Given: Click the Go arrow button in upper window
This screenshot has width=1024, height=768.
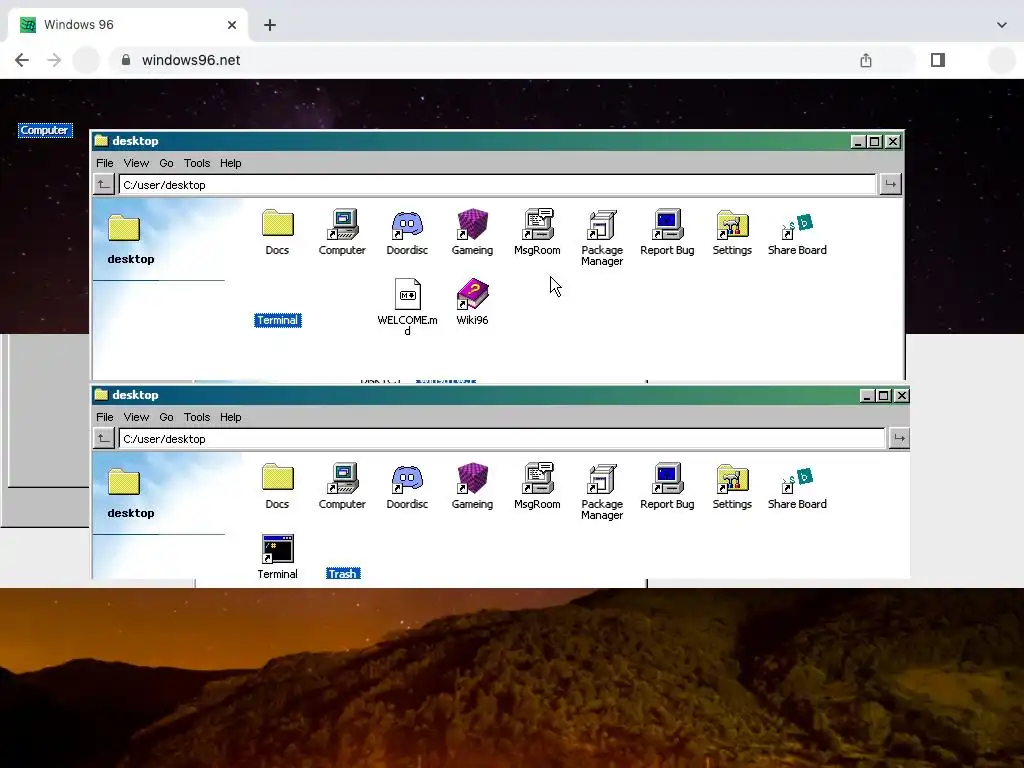Looking at the screenshot, I should tap(890, 184).
